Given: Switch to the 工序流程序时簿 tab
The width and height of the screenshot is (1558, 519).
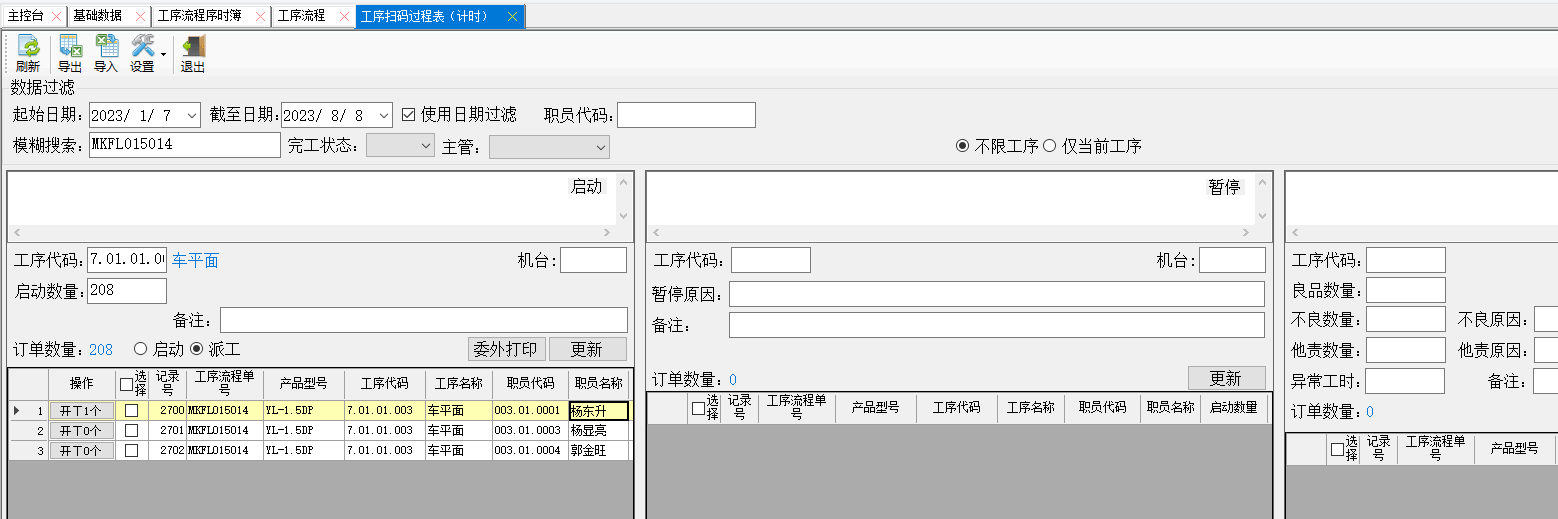Looking at the screenshot, I should click(x=200, y=16).
